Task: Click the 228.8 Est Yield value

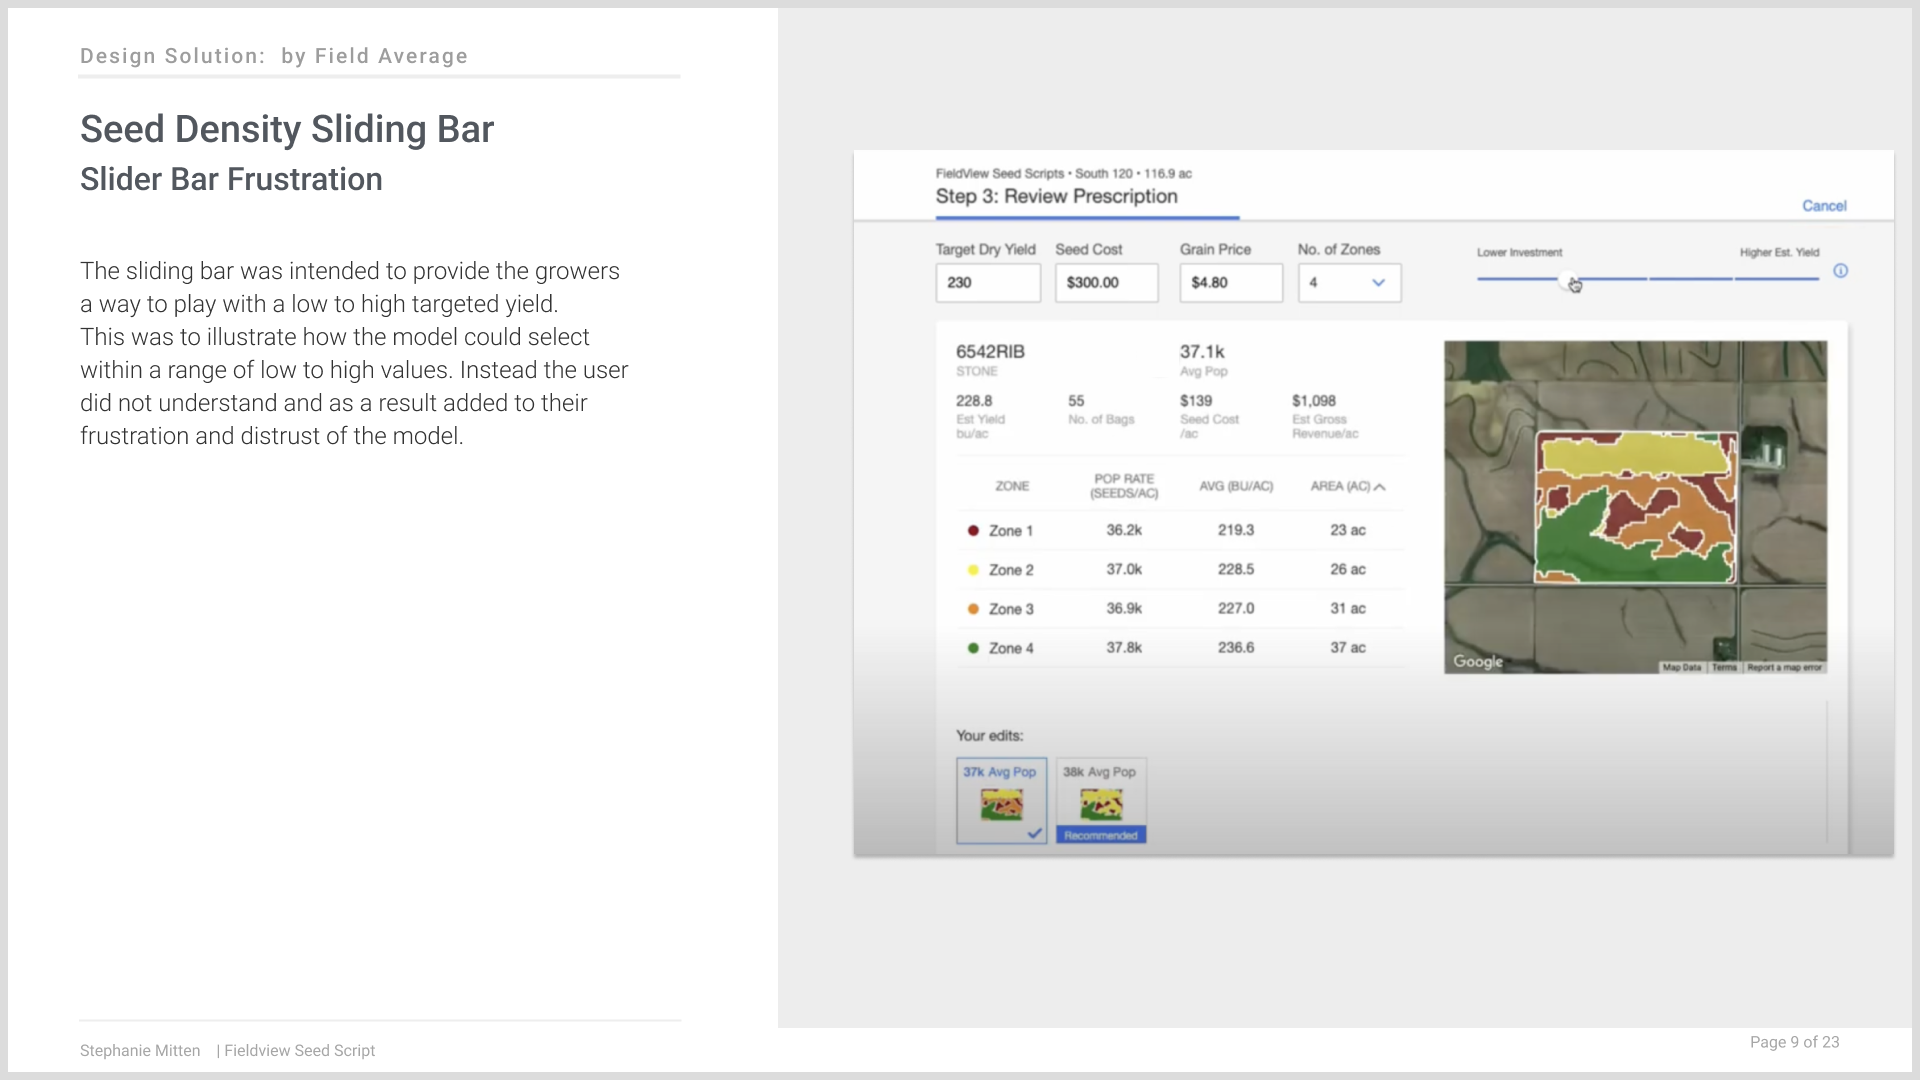Action: click(x=974, y=401)
